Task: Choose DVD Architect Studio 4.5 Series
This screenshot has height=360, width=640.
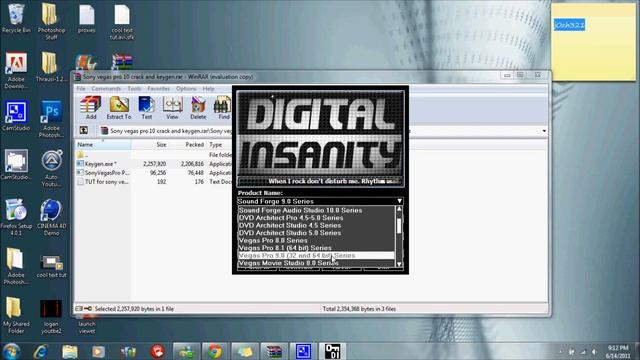Action: click(316, 225)
